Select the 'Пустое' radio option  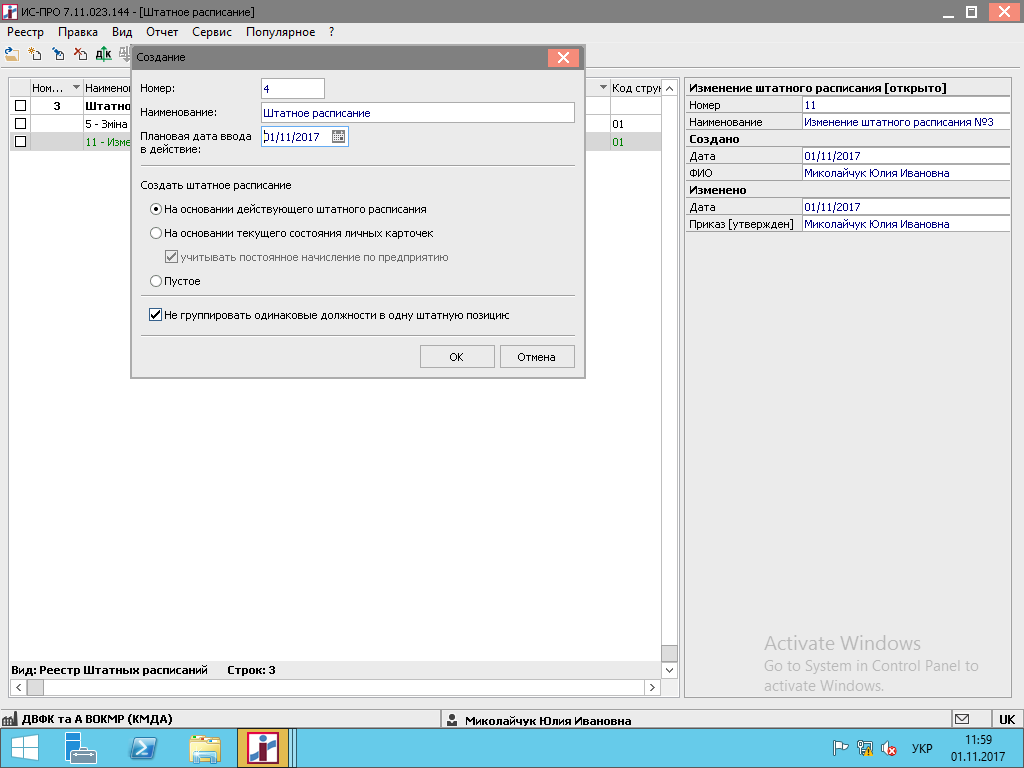tap(156, 281)
